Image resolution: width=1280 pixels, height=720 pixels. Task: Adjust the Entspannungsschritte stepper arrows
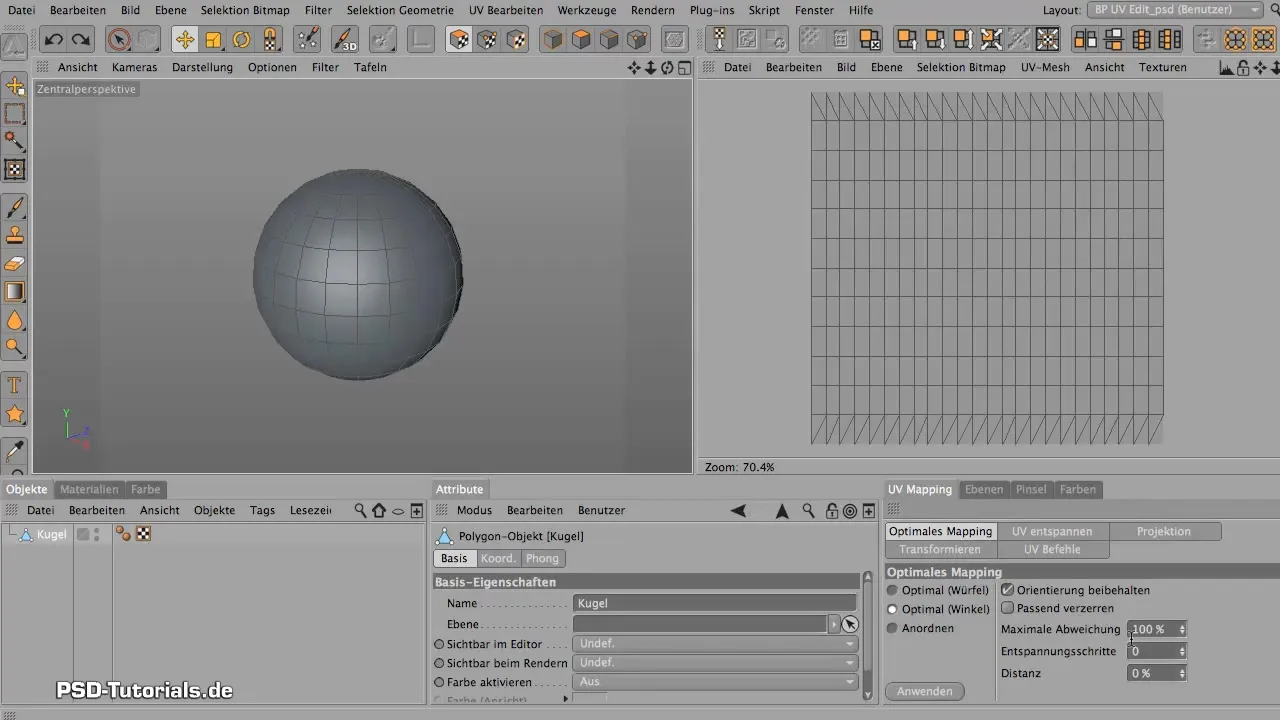(1182, 651)
